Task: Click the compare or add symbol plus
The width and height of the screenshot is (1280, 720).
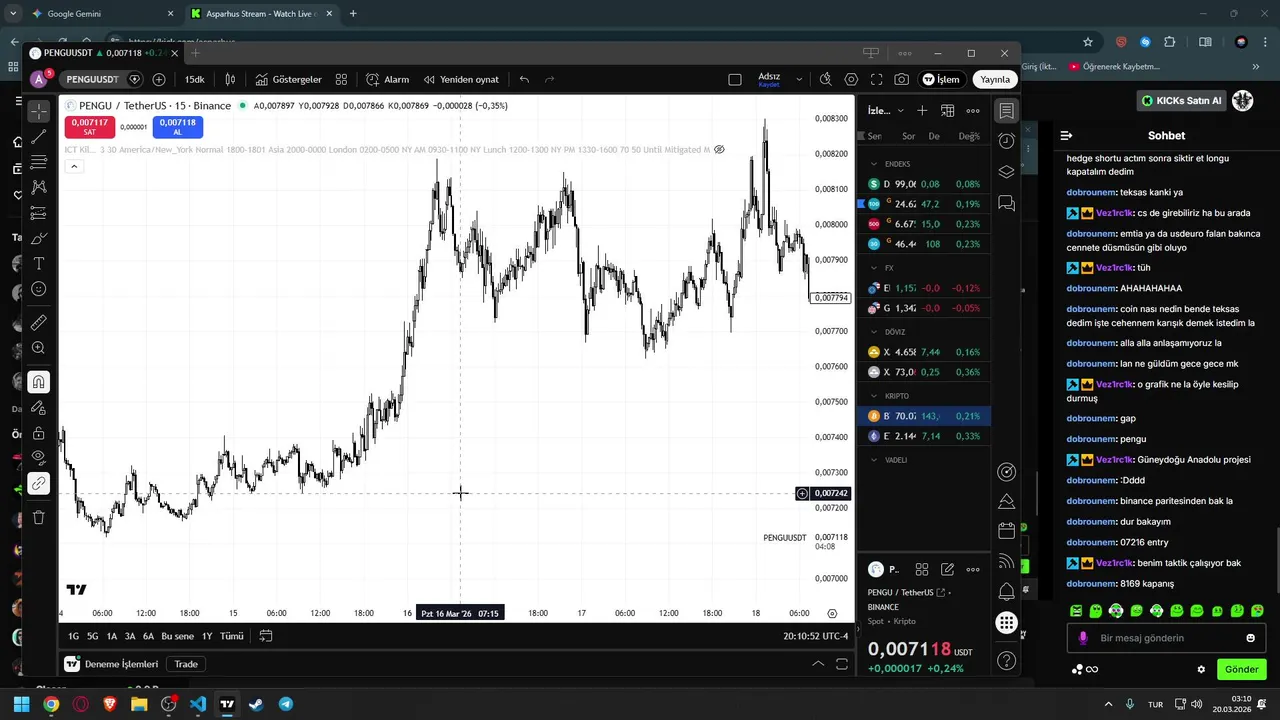Action: point(159,79)
